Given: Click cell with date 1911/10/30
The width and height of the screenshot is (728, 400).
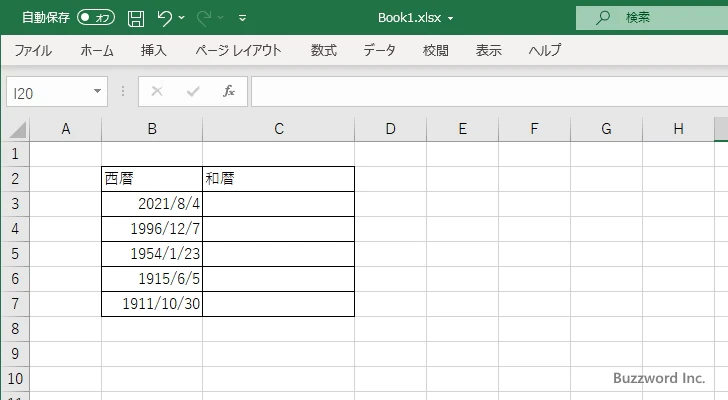Looking at the screenshot, I should pyautogui.click(x=152, y=304).
